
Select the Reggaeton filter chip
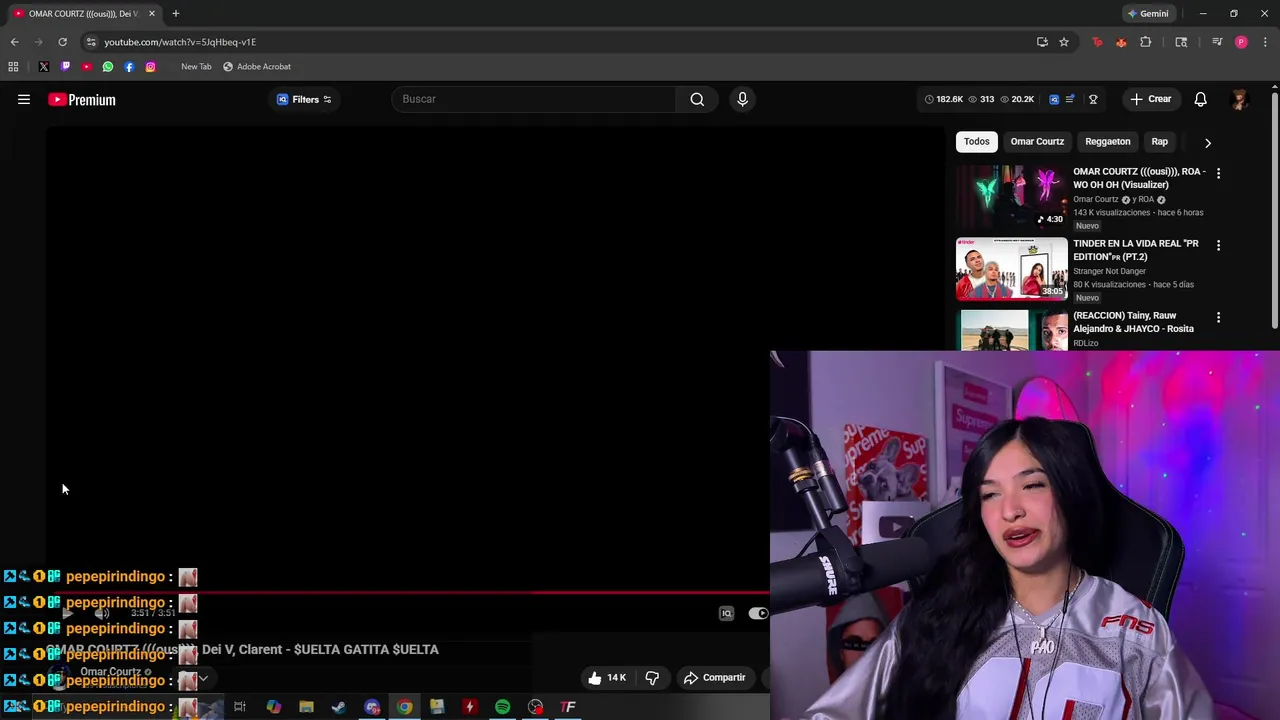[1107, 141]
